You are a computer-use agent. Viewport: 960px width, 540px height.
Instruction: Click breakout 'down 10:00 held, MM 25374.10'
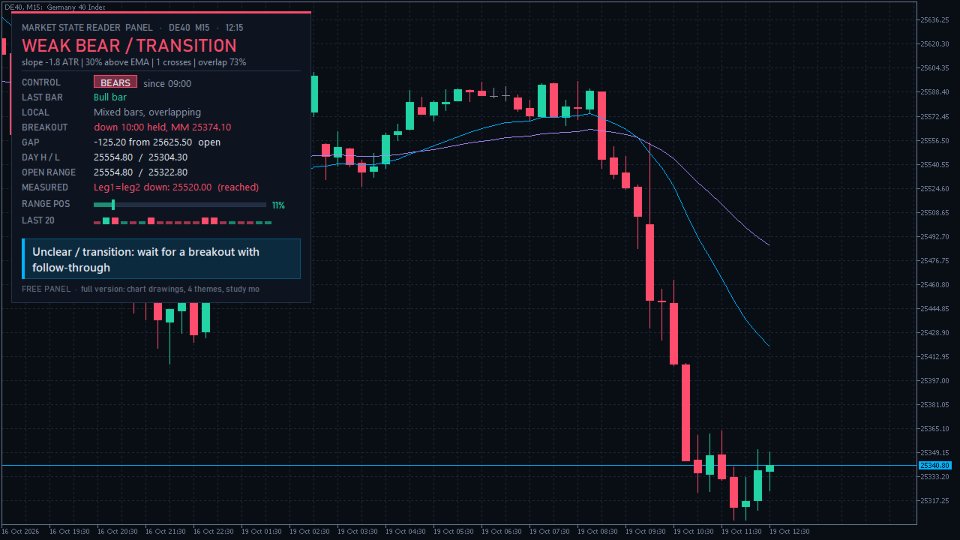(162, 127)
